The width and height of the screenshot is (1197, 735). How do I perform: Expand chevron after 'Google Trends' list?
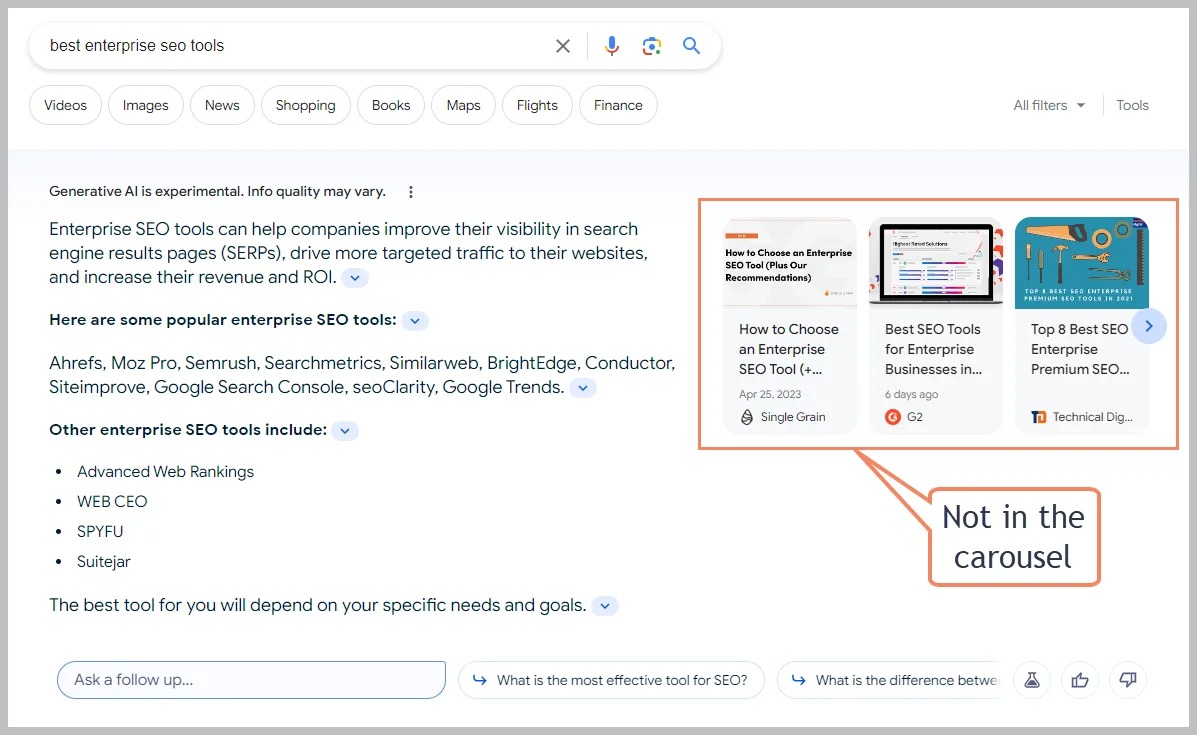click(x=582, y=388)
